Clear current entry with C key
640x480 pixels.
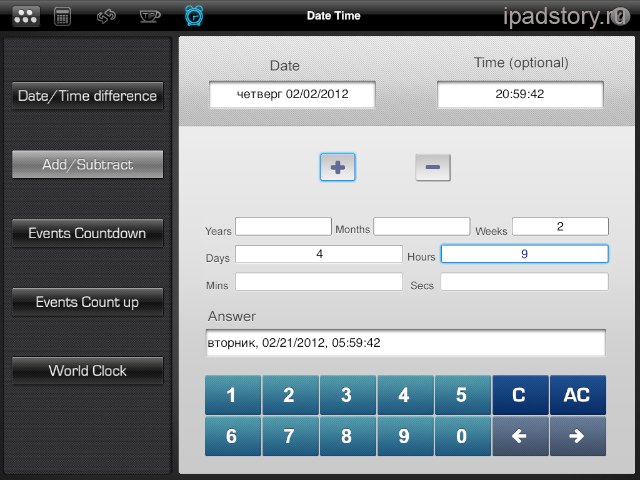(x=521, y=395)
